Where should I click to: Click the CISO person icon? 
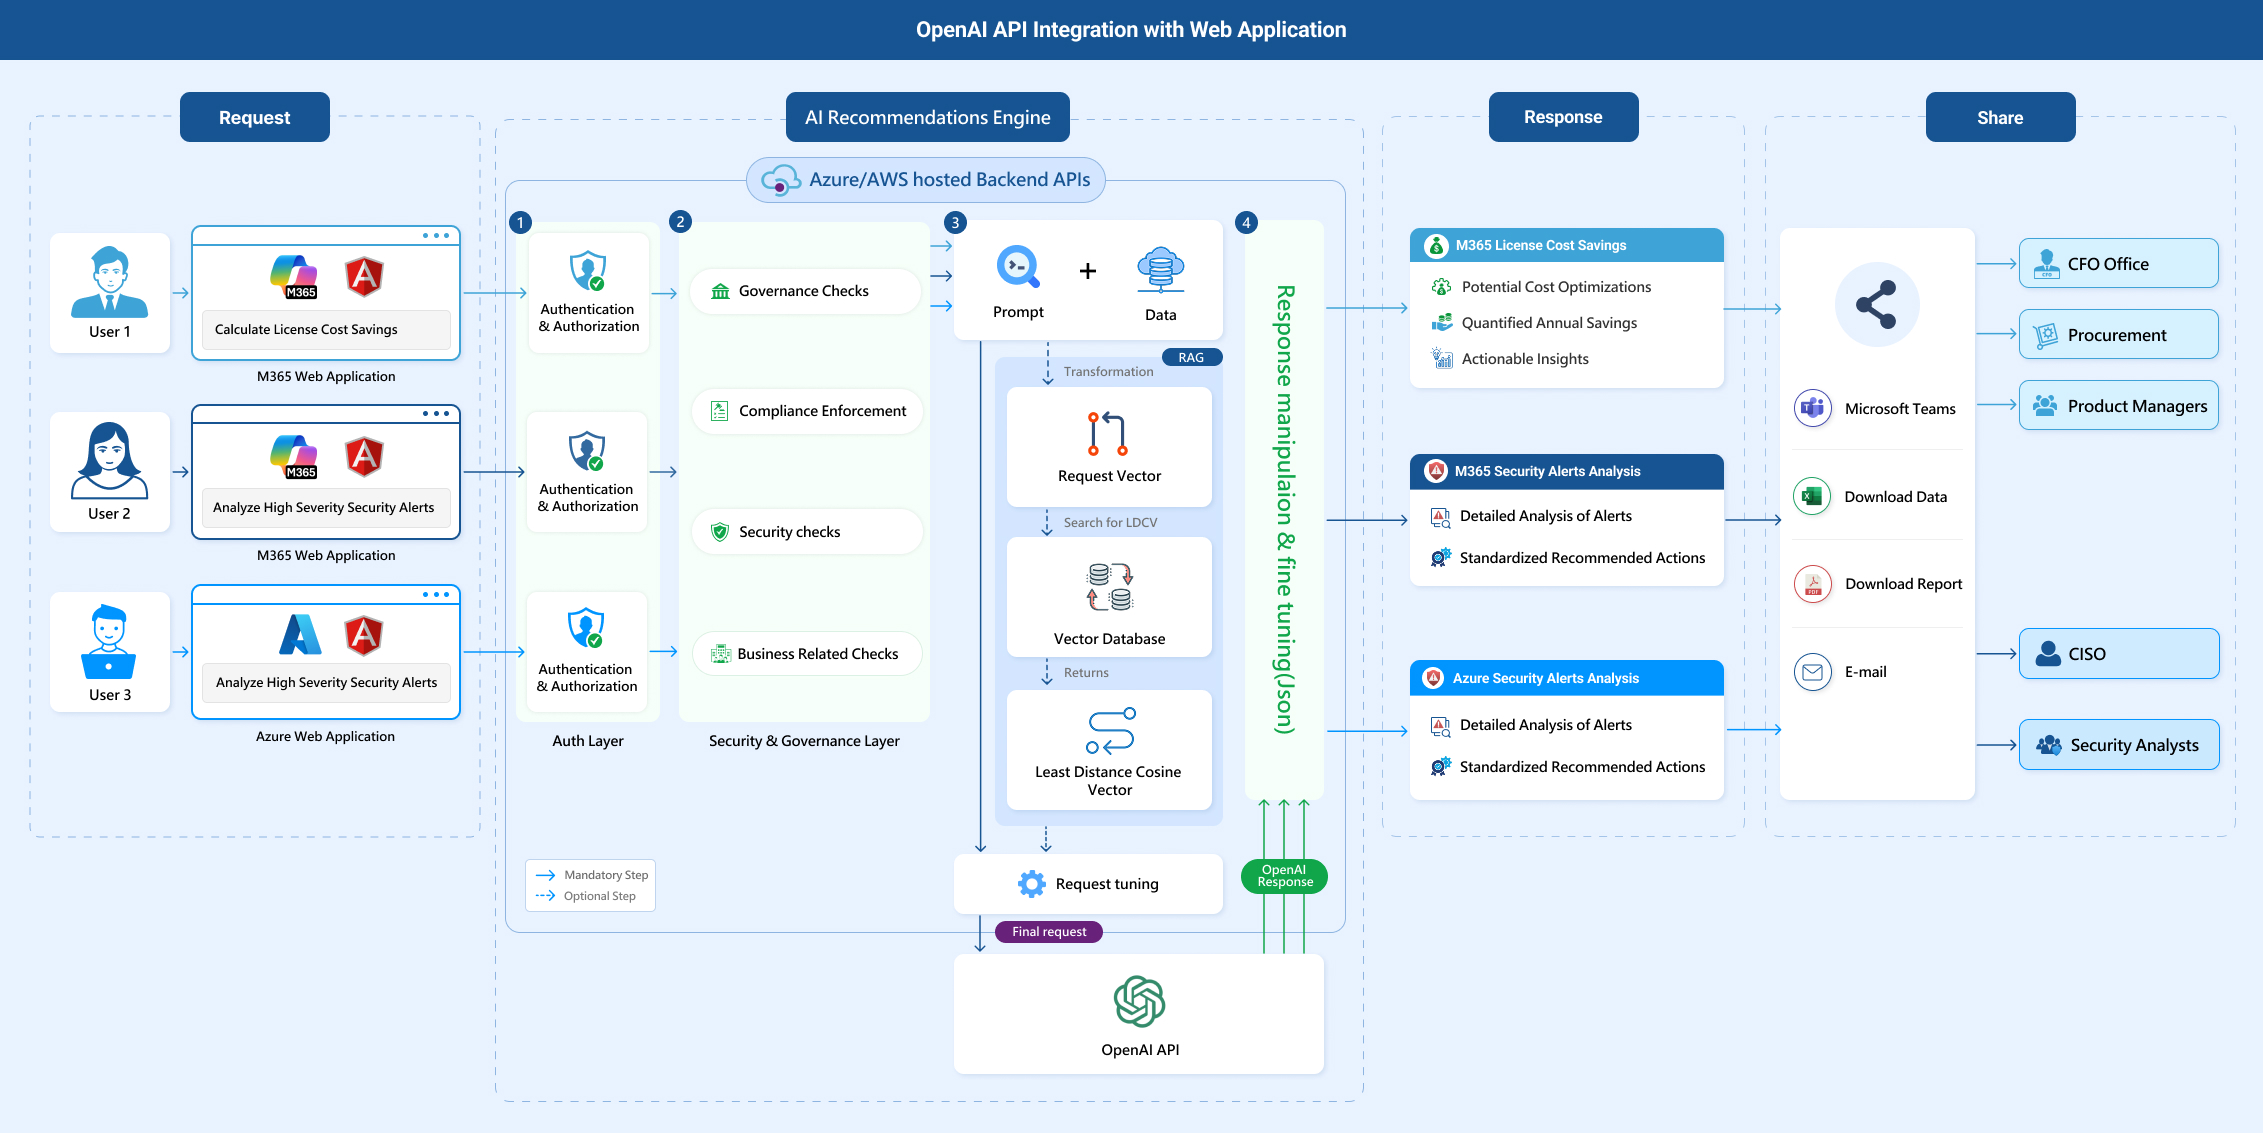coord(2049,653)
